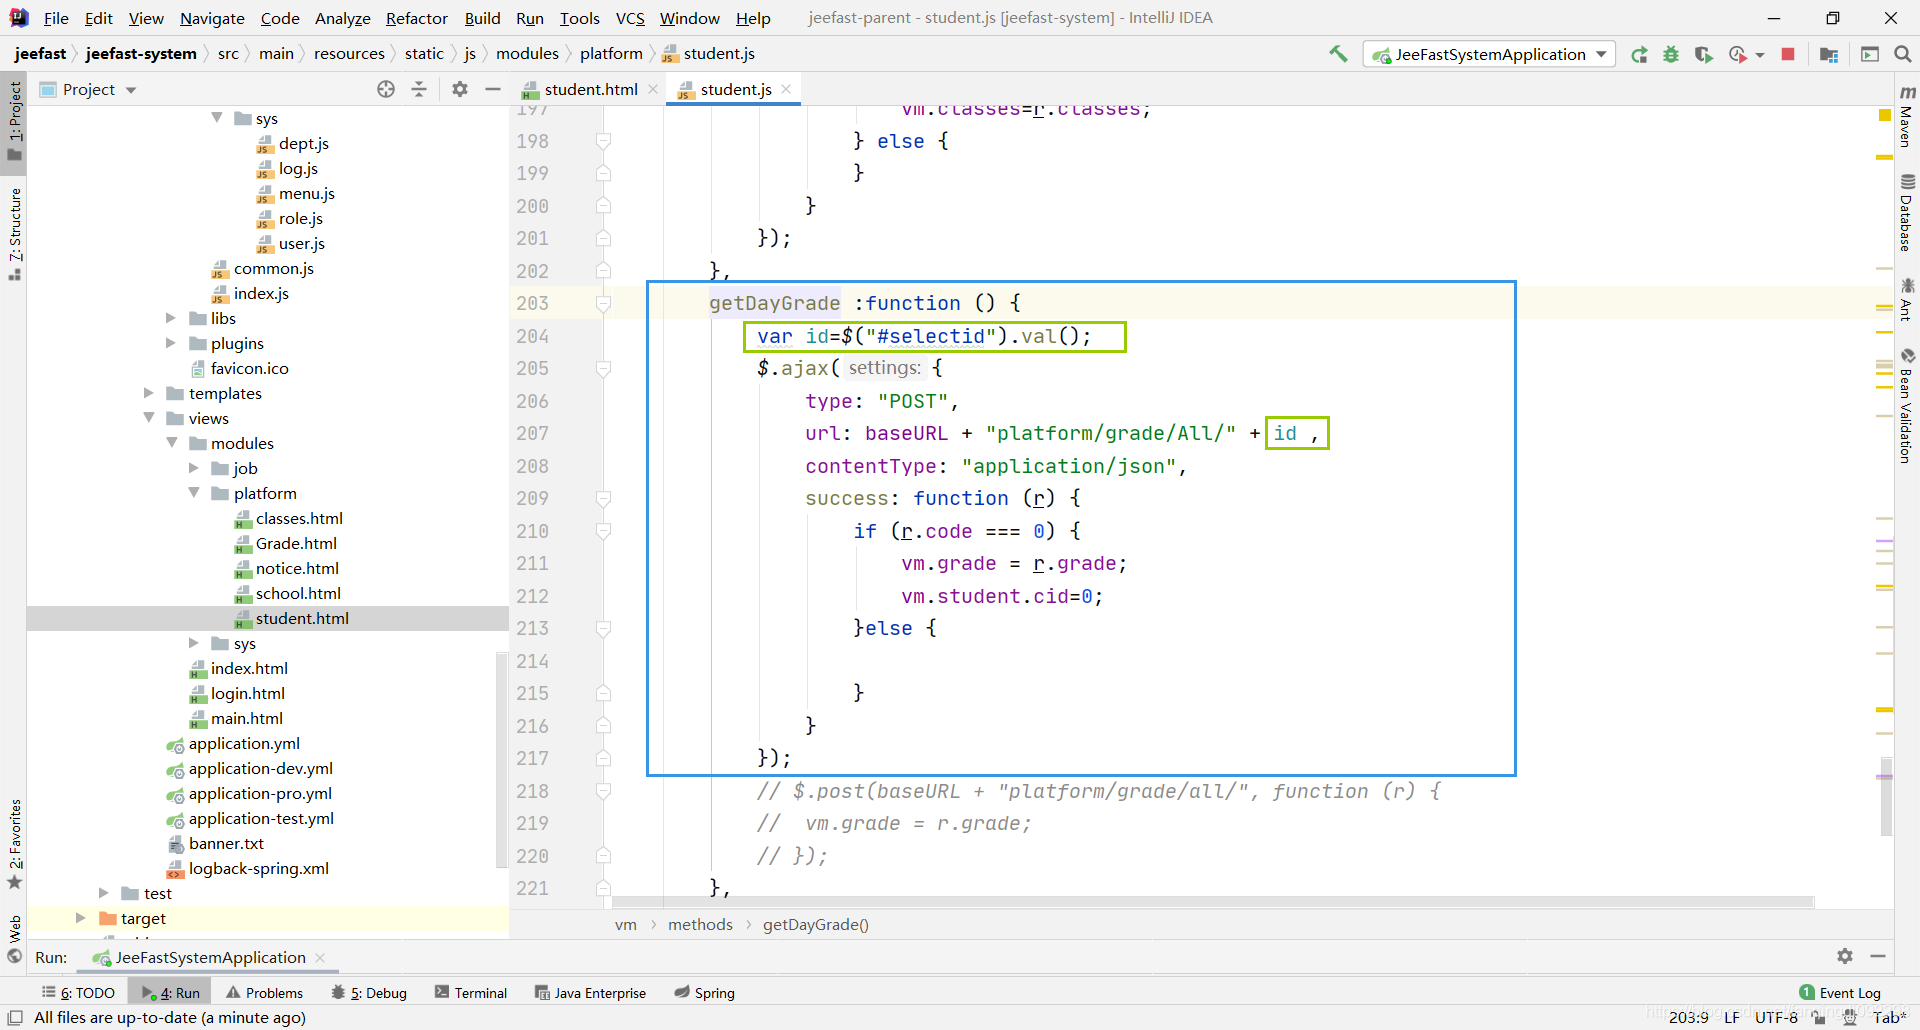Screen dimensions: 1920x1030
Task: Click the Debug bug icon in toolbar
Action: (1671, 54)
